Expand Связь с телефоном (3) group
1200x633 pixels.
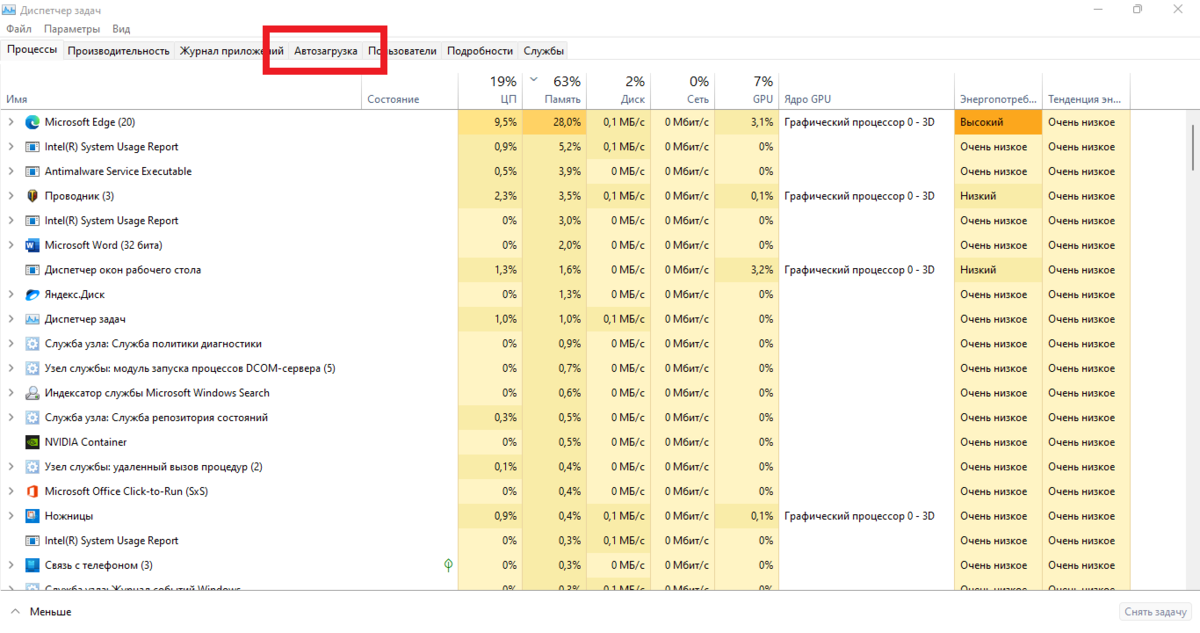click(x=11, y=565)
